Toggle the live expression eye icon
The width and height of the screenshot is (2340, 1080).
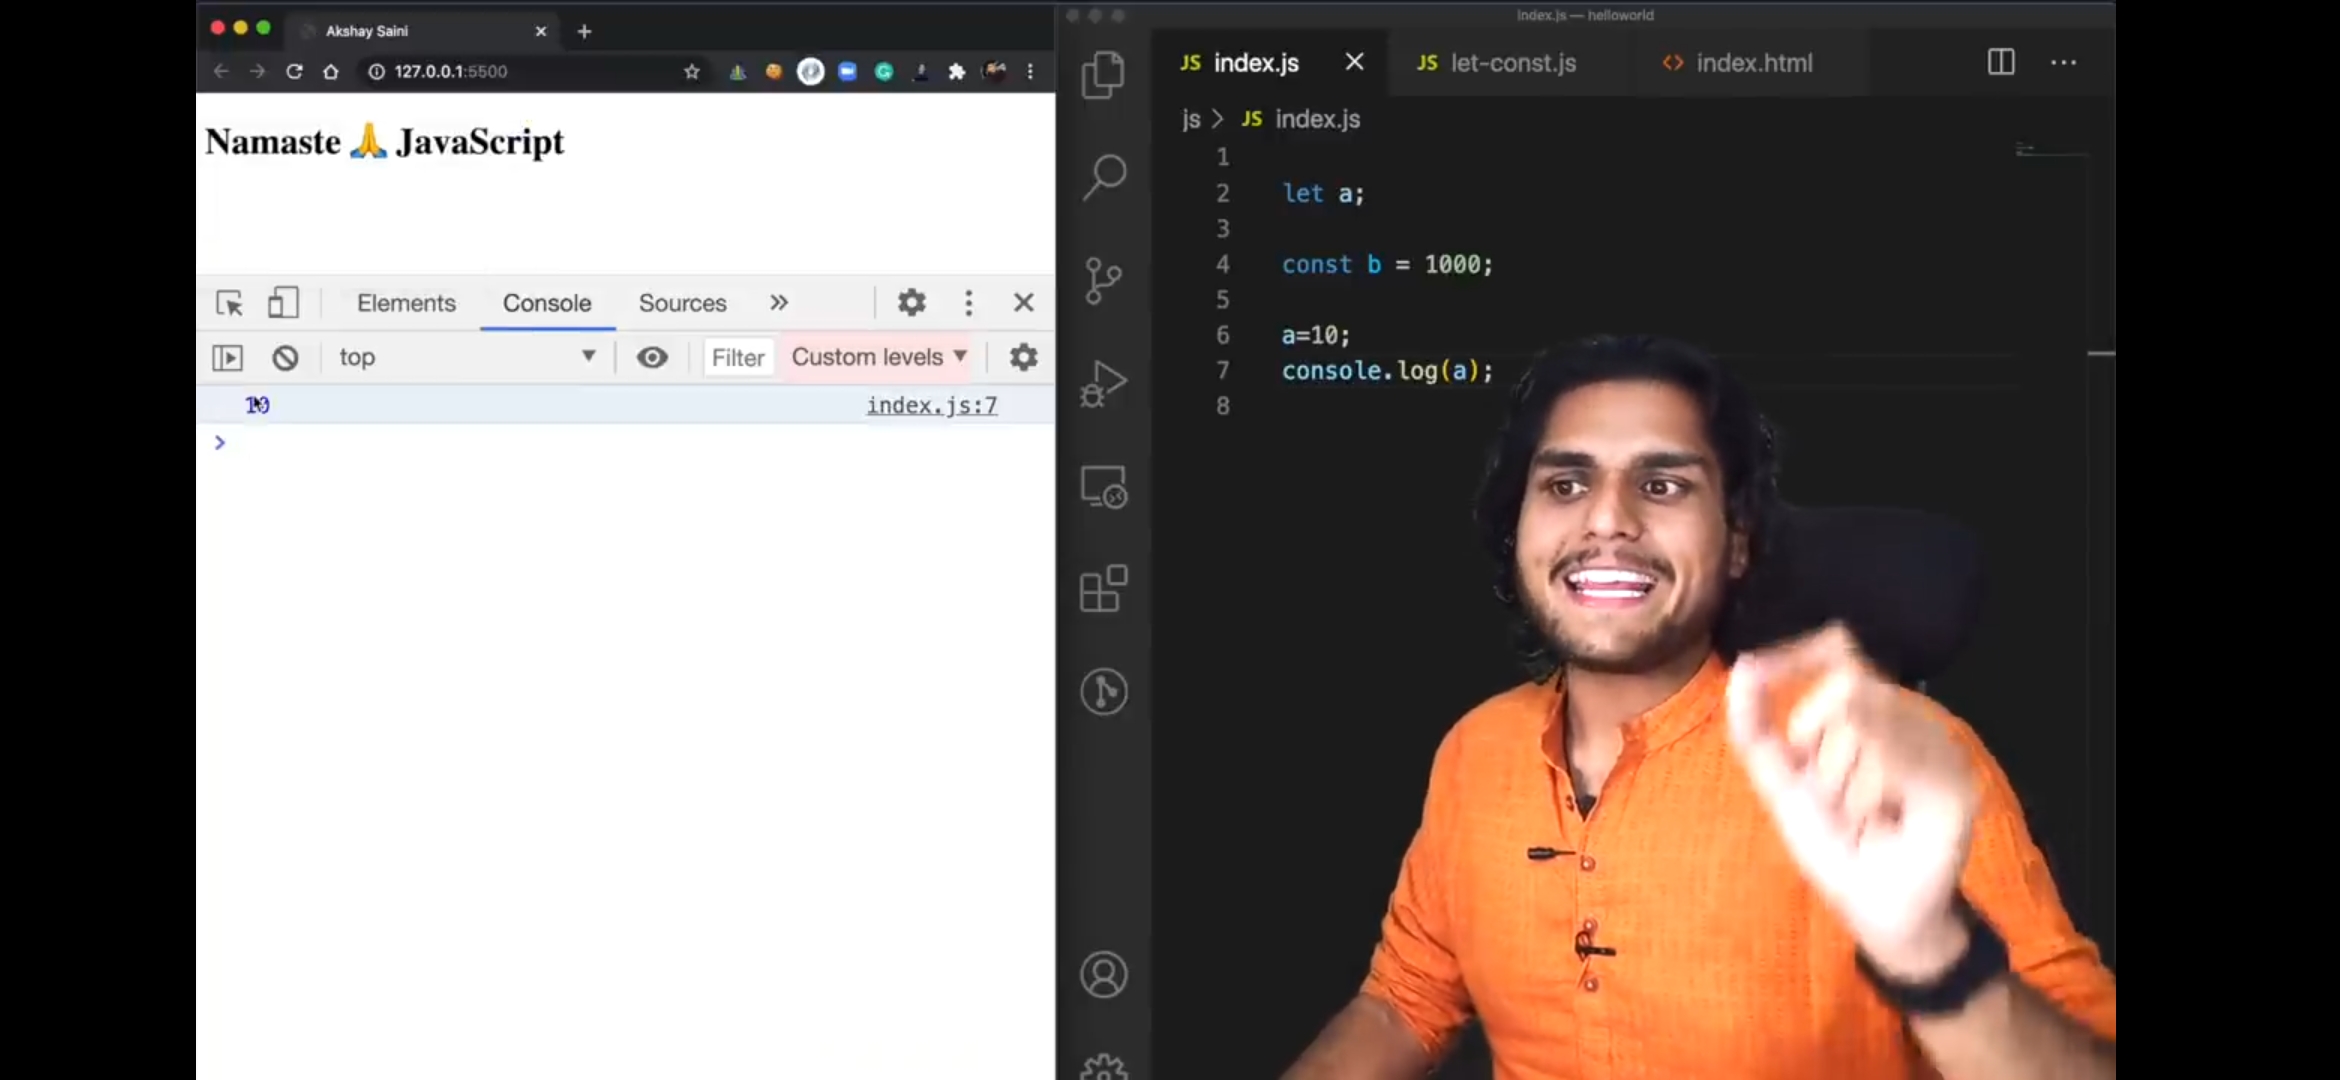pyautogui.click(x=652, y=358)
